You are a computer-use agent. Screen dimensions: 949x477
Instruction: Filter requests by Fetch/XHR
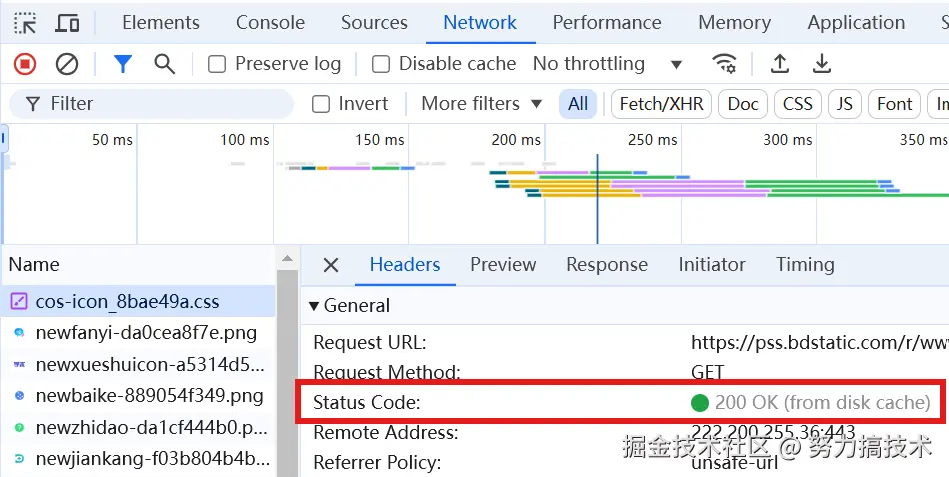[x=661, y=104]
